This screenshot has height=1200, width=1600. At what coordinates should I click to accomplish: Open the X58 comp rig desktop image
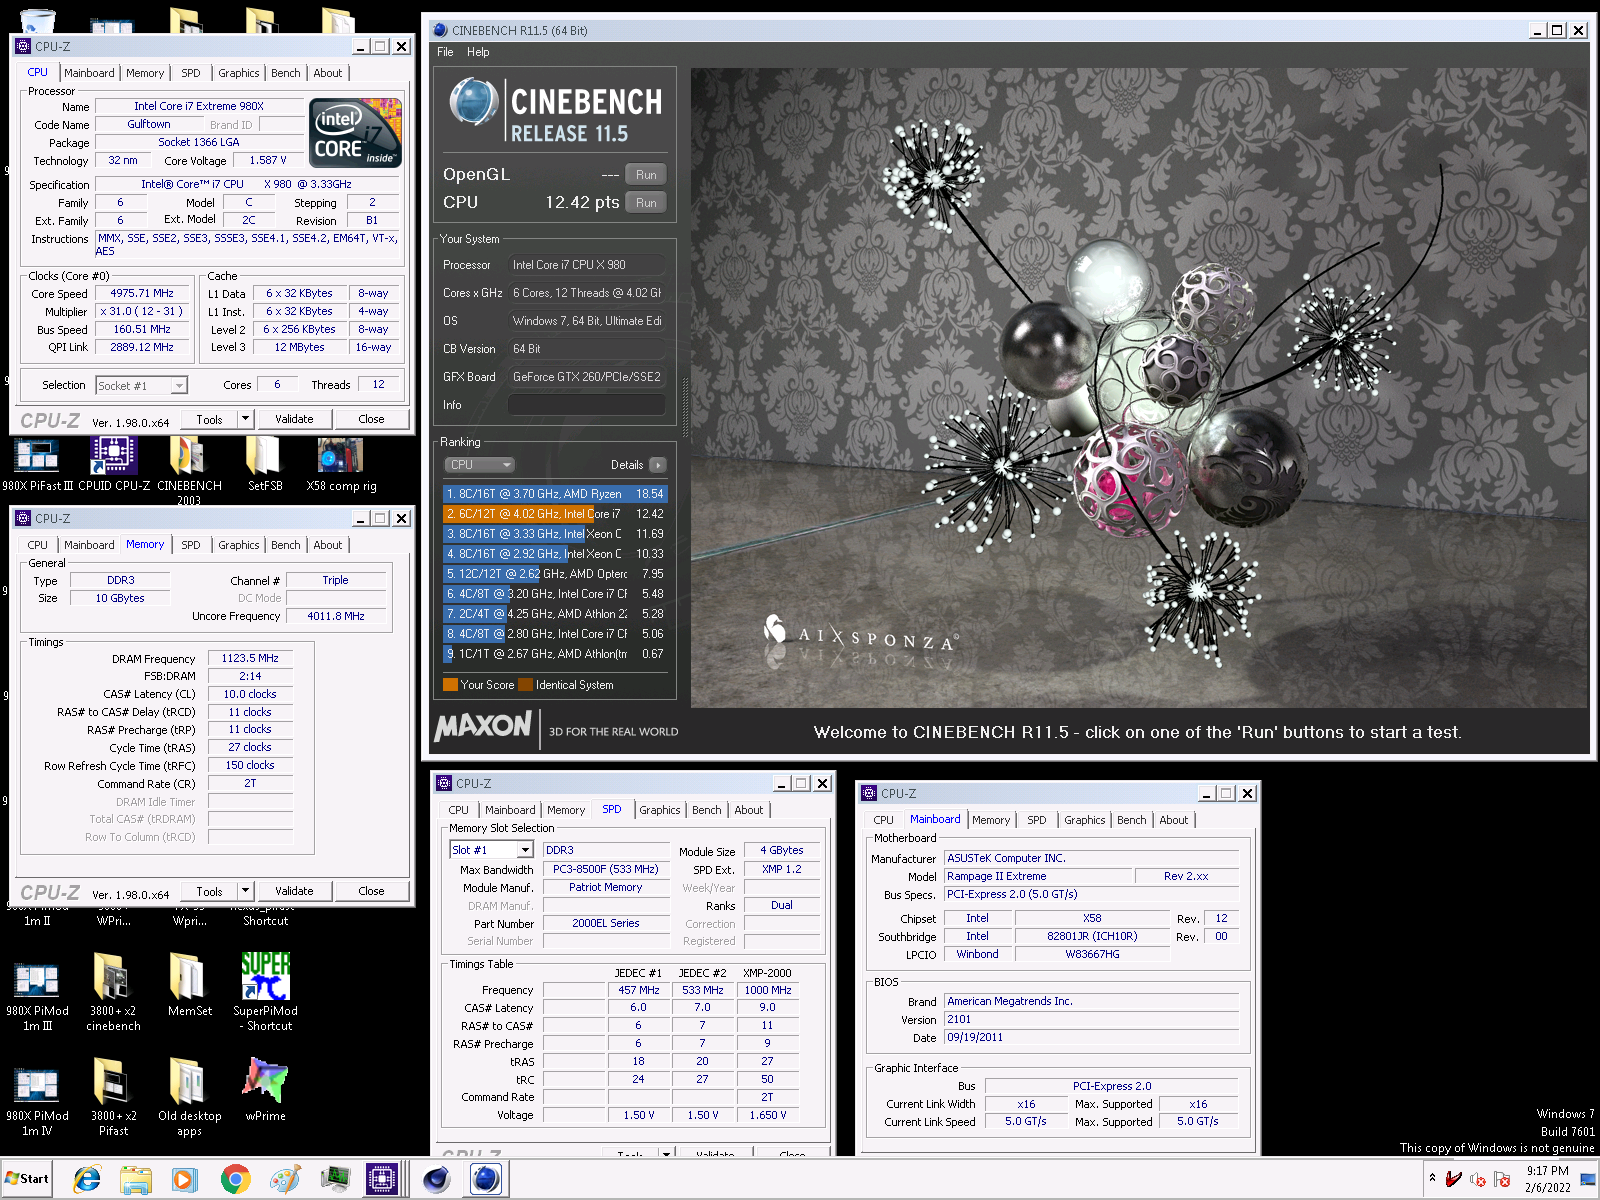[341, 465]
